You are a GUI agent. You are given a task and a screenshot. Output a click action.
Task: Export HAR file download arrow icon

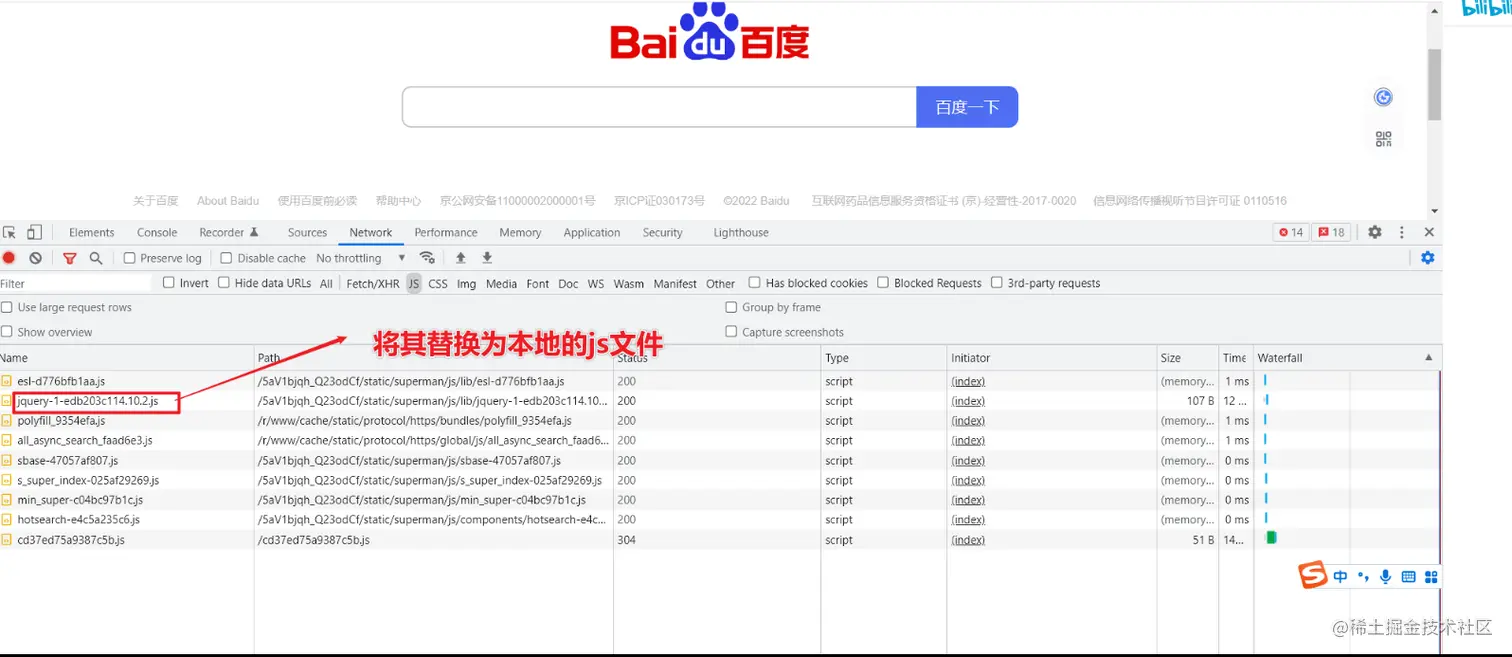(487, 258)
